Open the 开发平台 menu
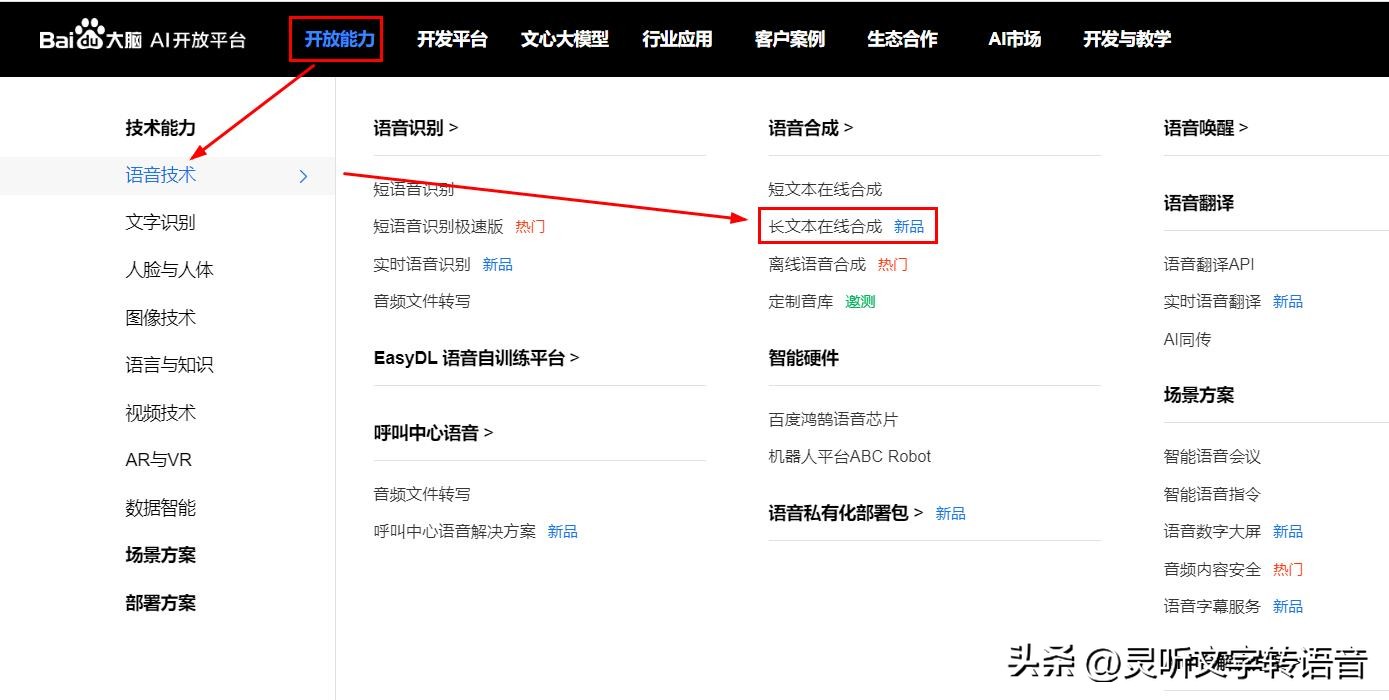The width and height of the screenshot is (1389, 700). point(452,39)
